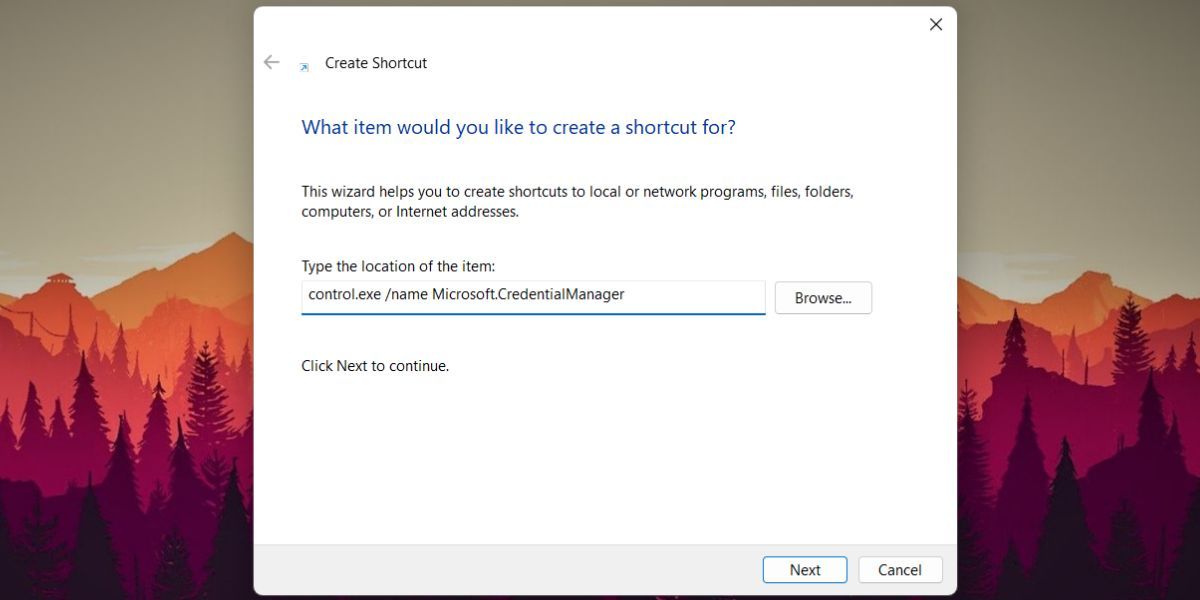Screen dimensions: 1200x600
Task: Click the "Type the location of the item:" label
Action: (x=398, y=266)
